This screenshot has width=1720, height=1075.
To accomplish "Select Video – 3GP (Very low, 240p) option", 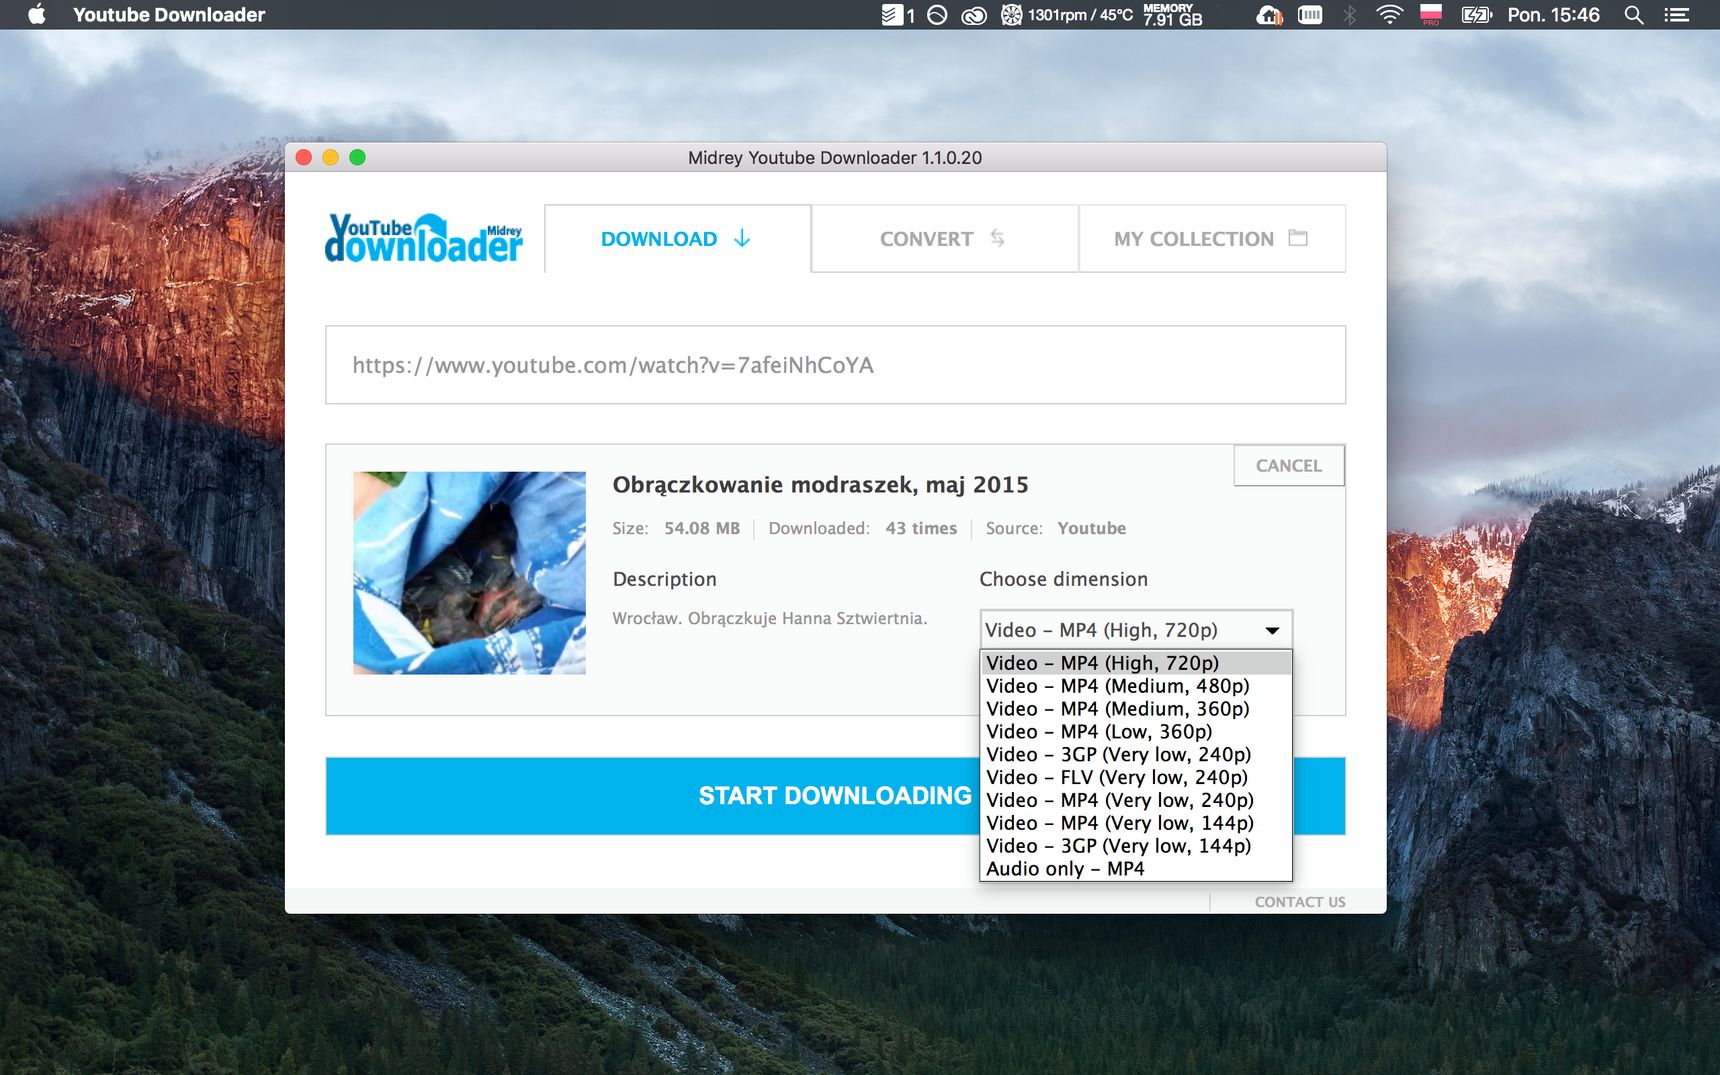I will pyautogui.click(x=1136, y=755).
